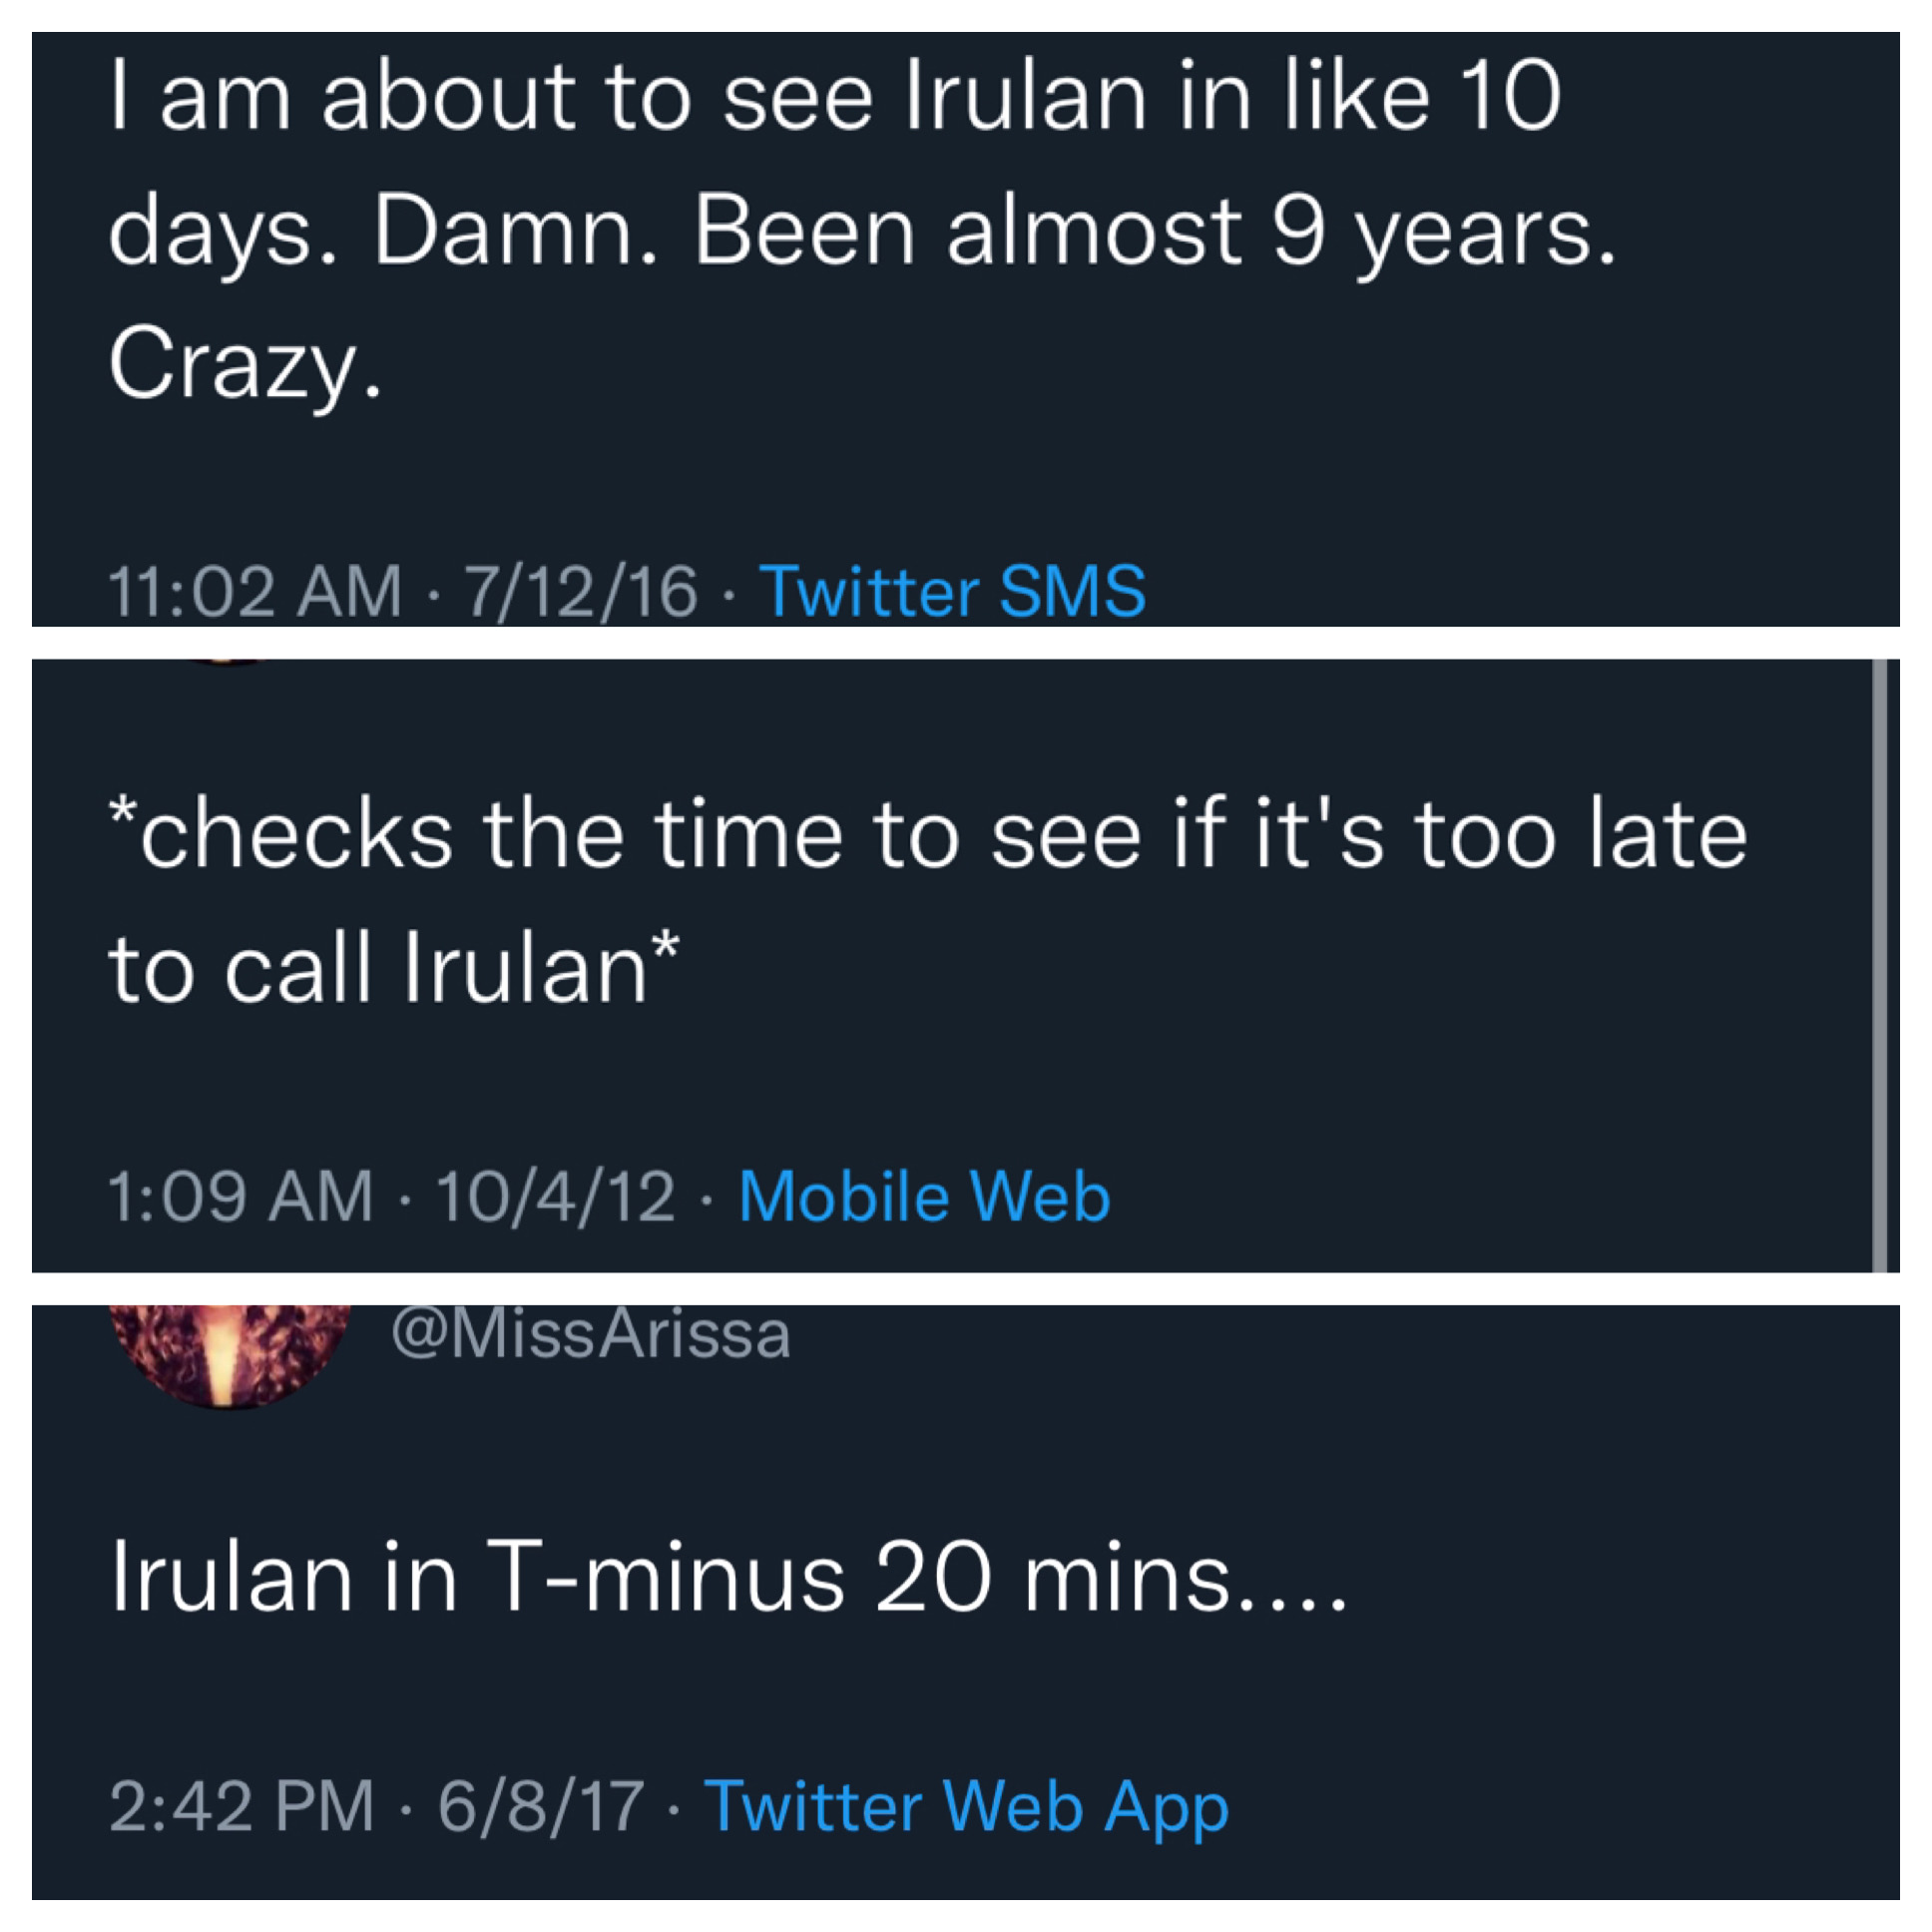This screenshot has height=1932, width=1932.
Task: Open the Mobile Web source link
Action: 925,1196
